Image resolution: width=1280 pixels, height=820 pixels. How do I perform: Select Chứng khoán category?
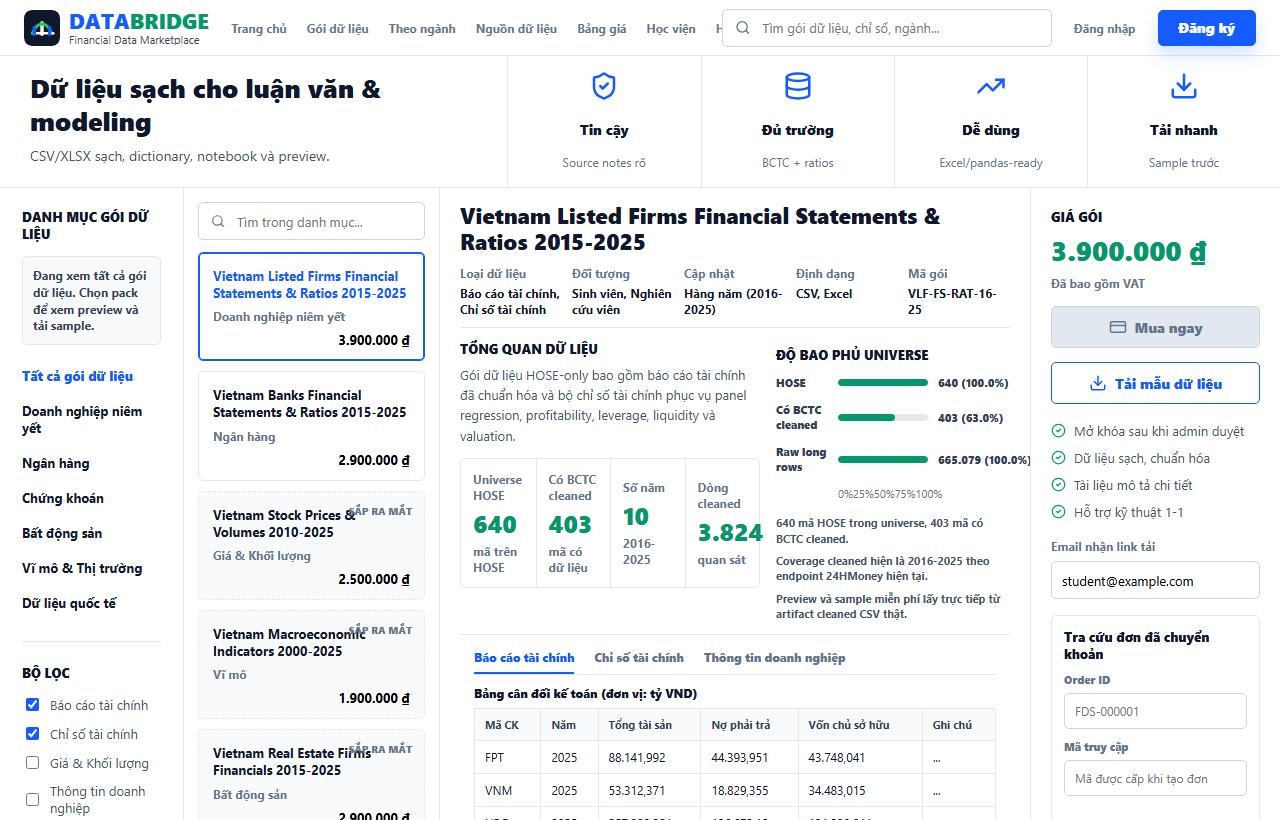(x=63, y=498)
